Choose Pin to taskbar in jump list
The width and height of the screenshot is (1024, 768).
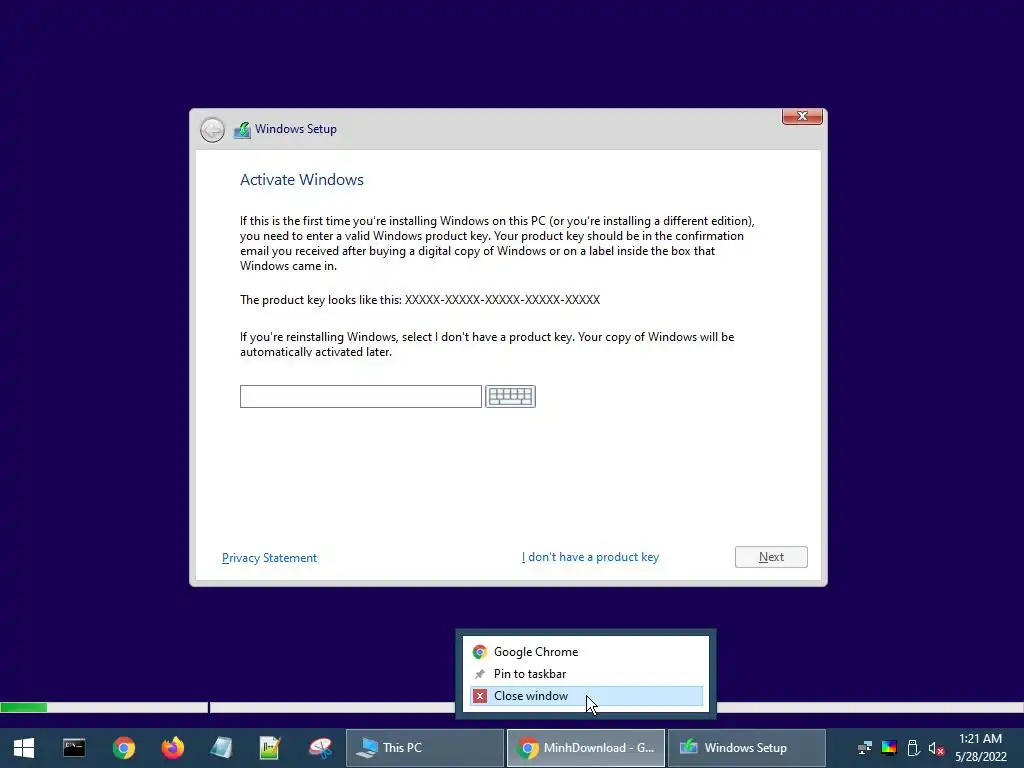[586, 674]
